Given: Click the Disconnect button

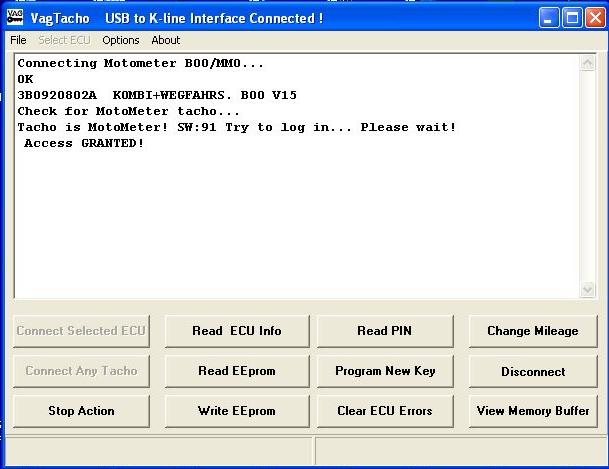Looking at the screenshot, I should click(533, 371).
